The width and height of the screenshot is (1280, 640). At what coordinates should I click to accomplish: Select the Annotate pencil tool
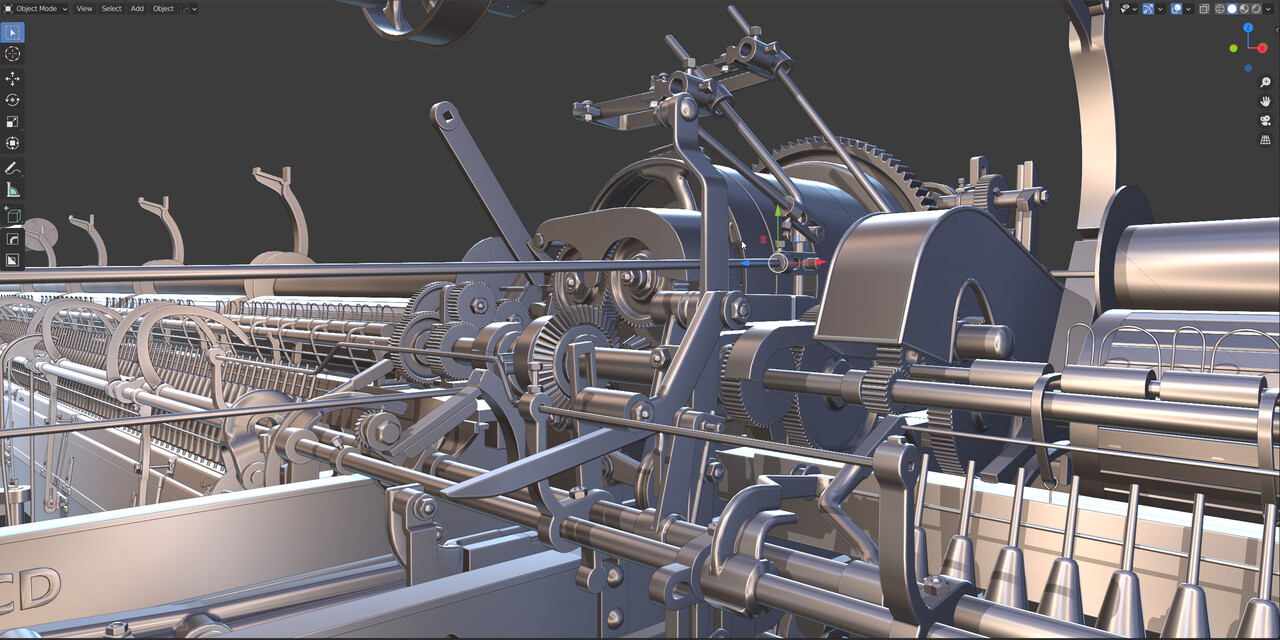tap(12, 168)
